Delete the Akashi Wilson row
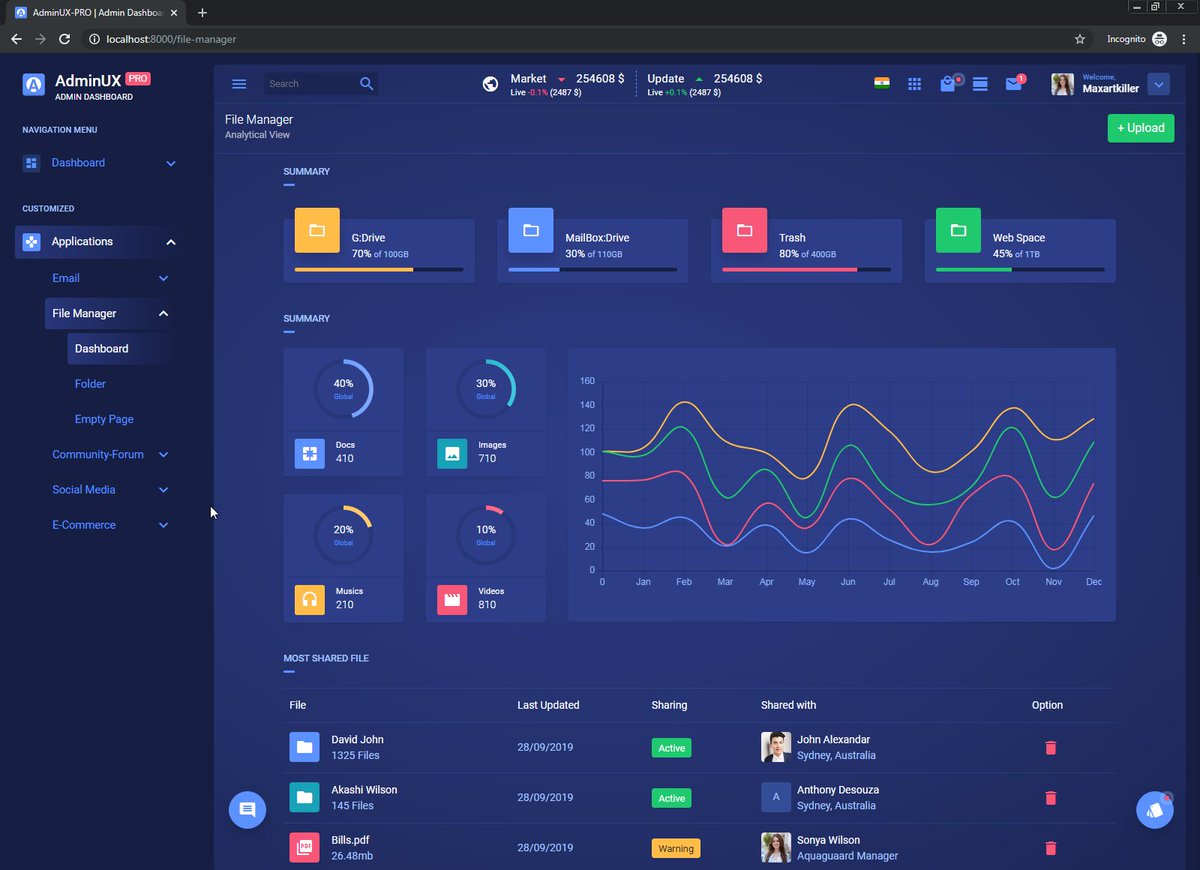Image resolution: width=1200 pixels, height=870 pixels. pyautogui.click(x=1050, y=797)
